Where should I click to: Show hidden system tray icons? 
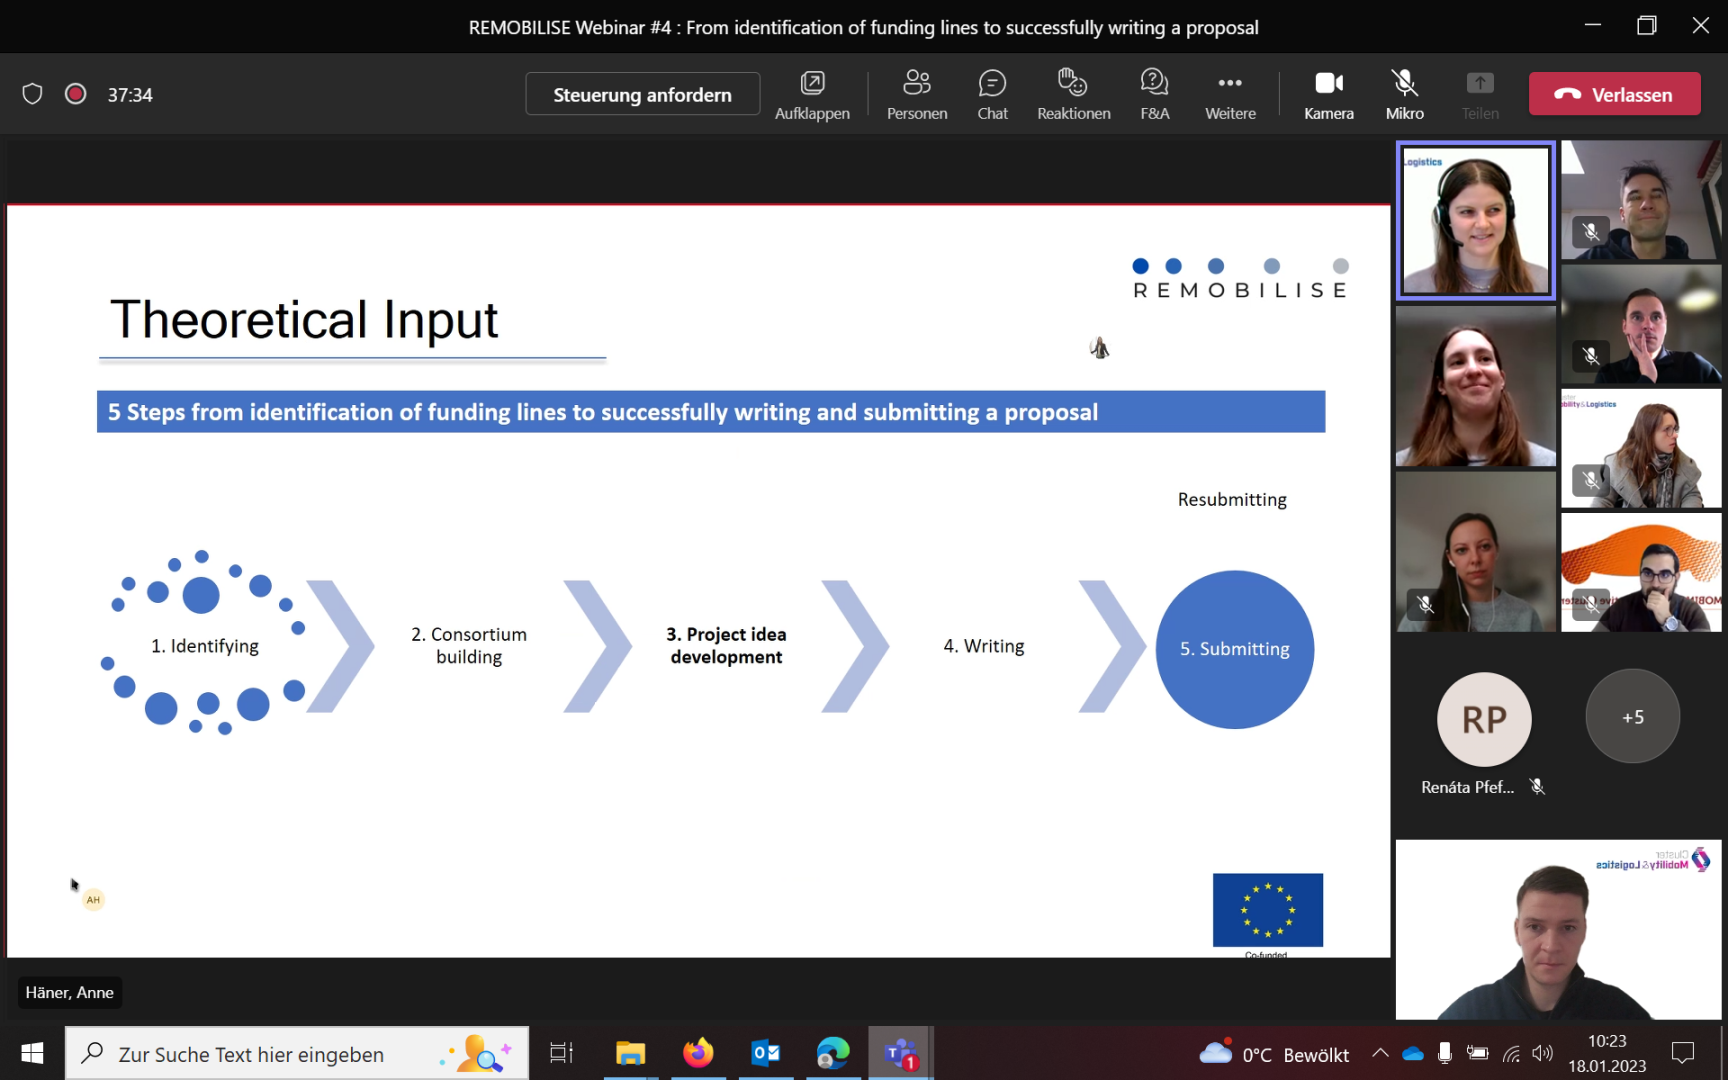pos(1380,1053)
